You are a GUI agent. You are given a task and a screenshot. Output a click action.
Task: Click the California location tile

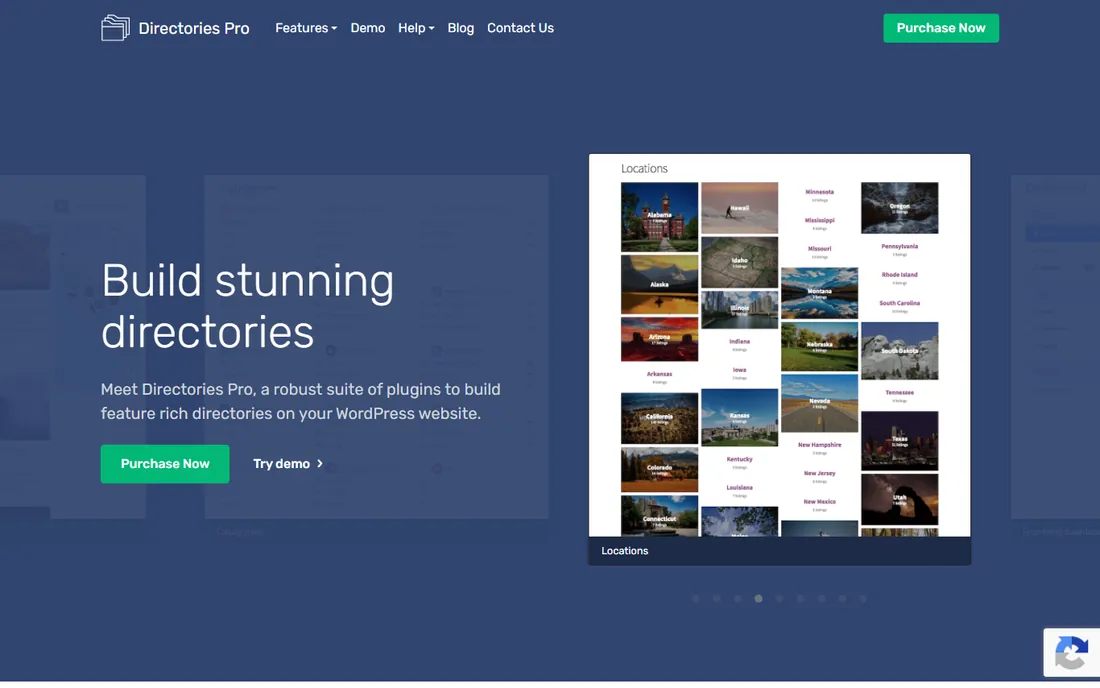659,418
